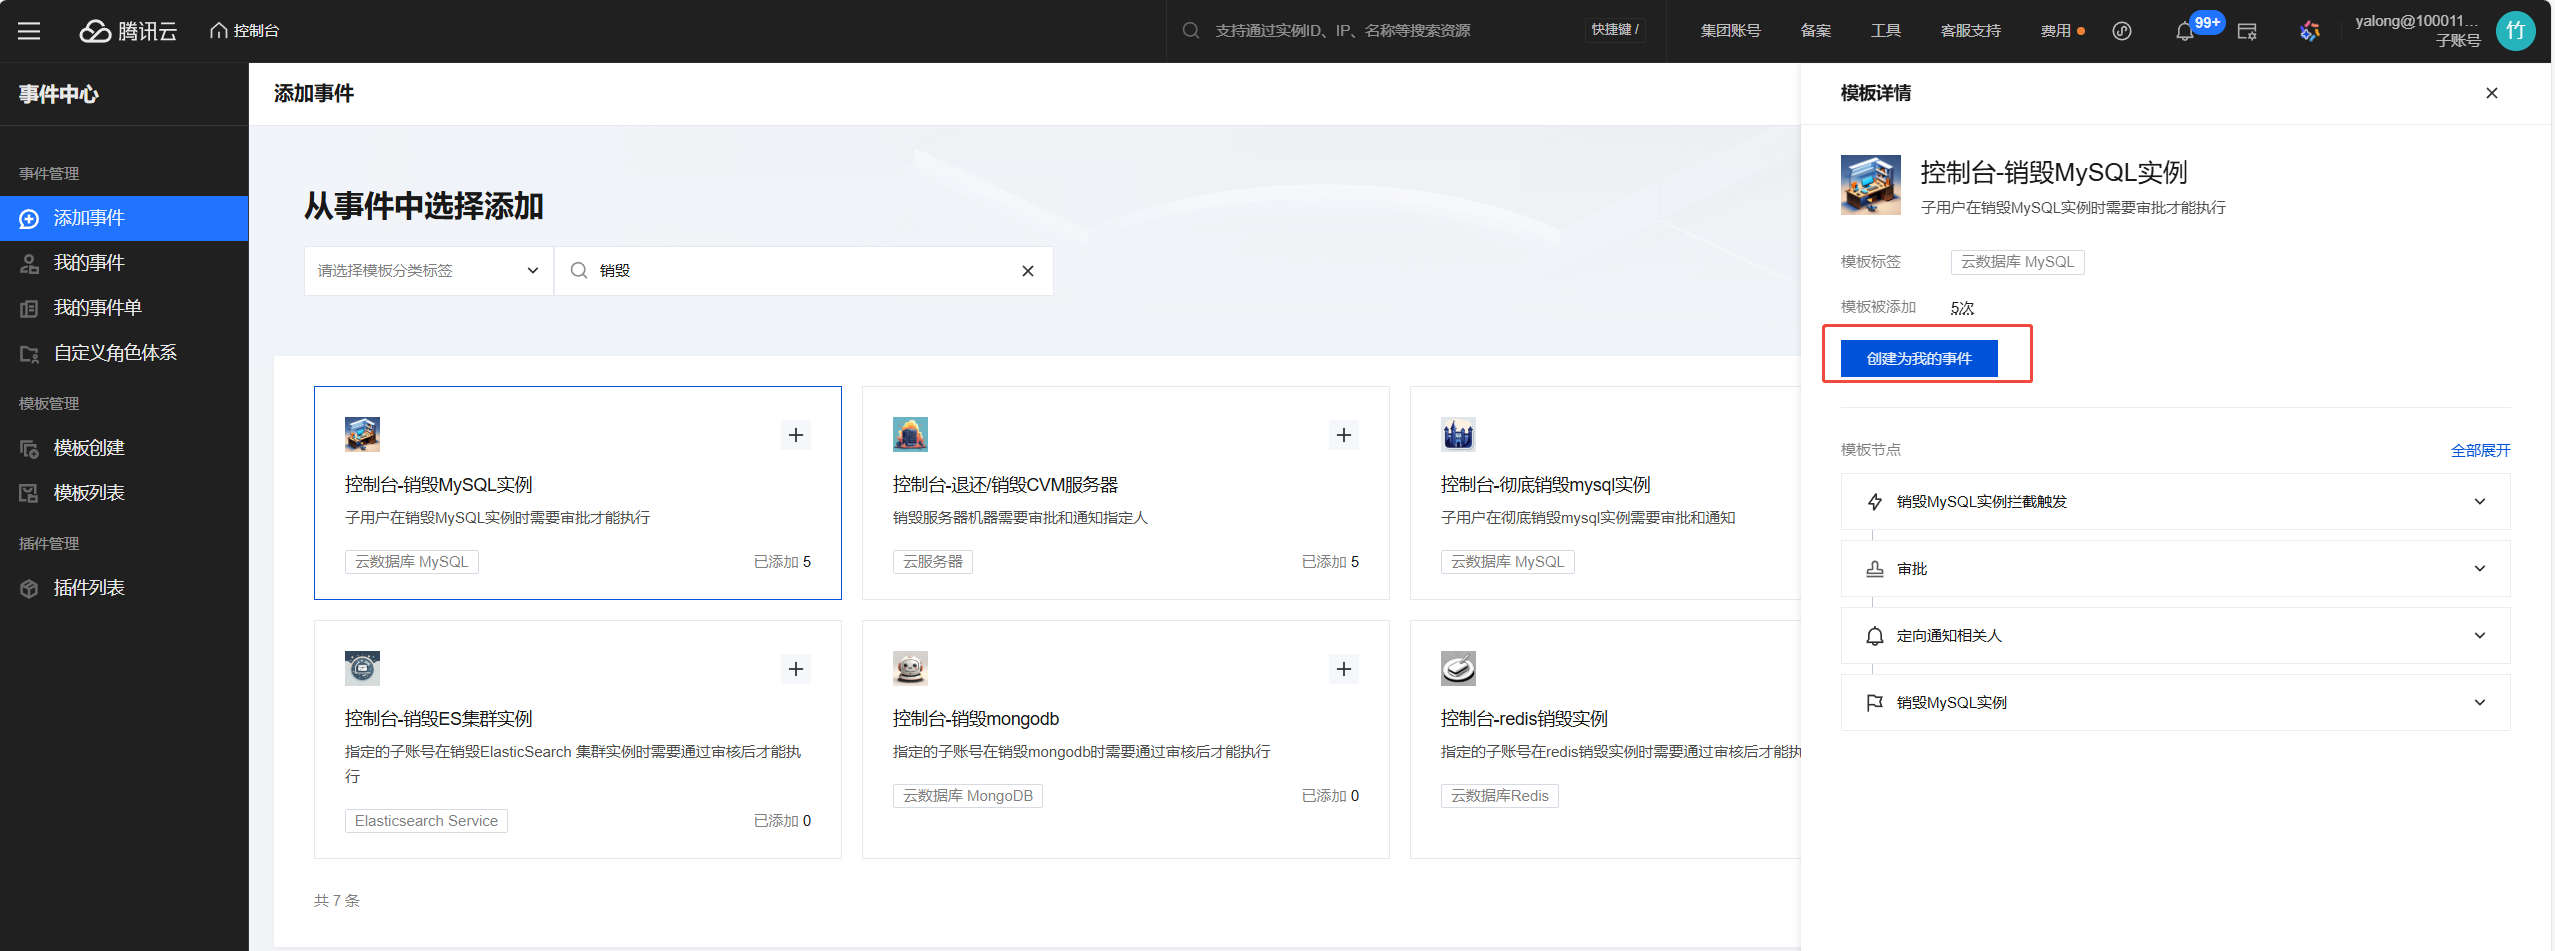Click plus icon on 控制台-销毁mongodb card

point(1343,669)
